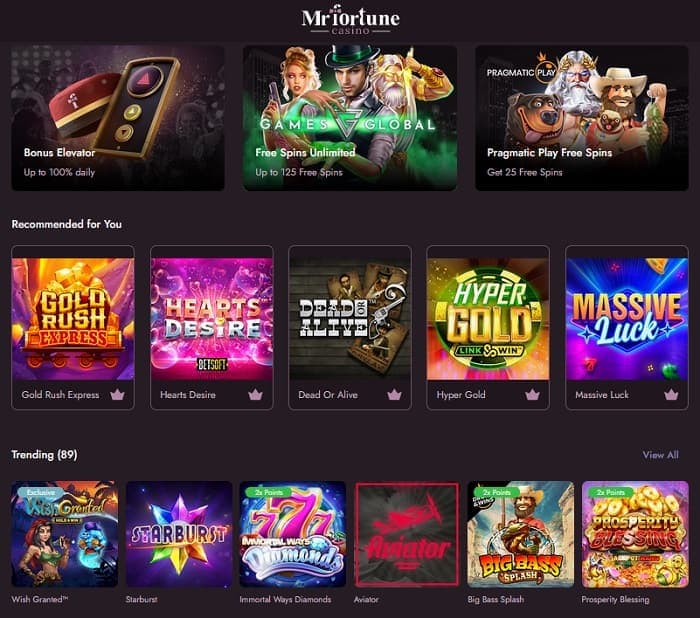Click the crown icon beside Hearts Desire
700x618 pixels.
point(255,395)
